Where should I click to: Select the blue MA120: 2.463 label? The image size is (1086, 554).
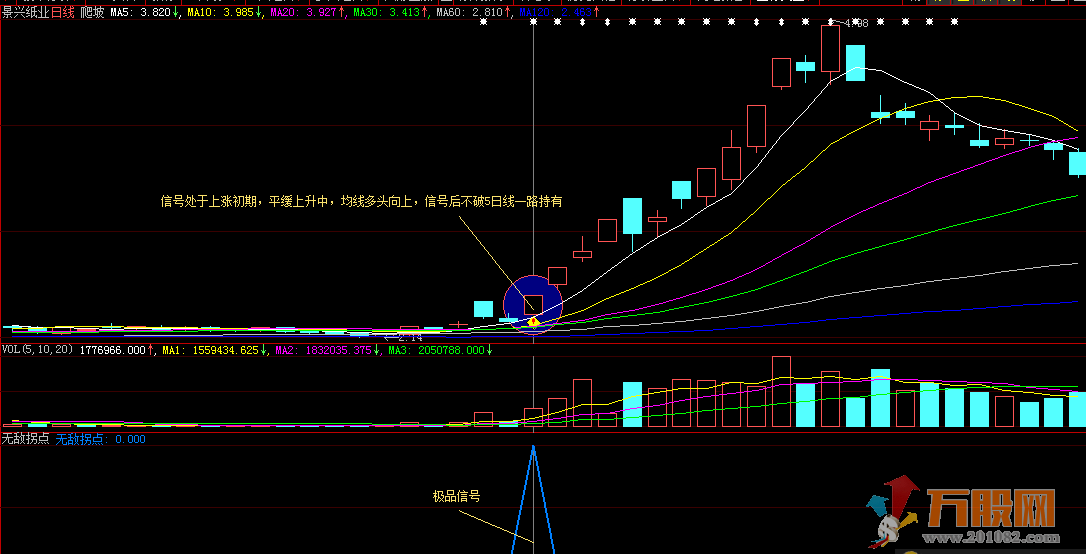tap(554, 12)
